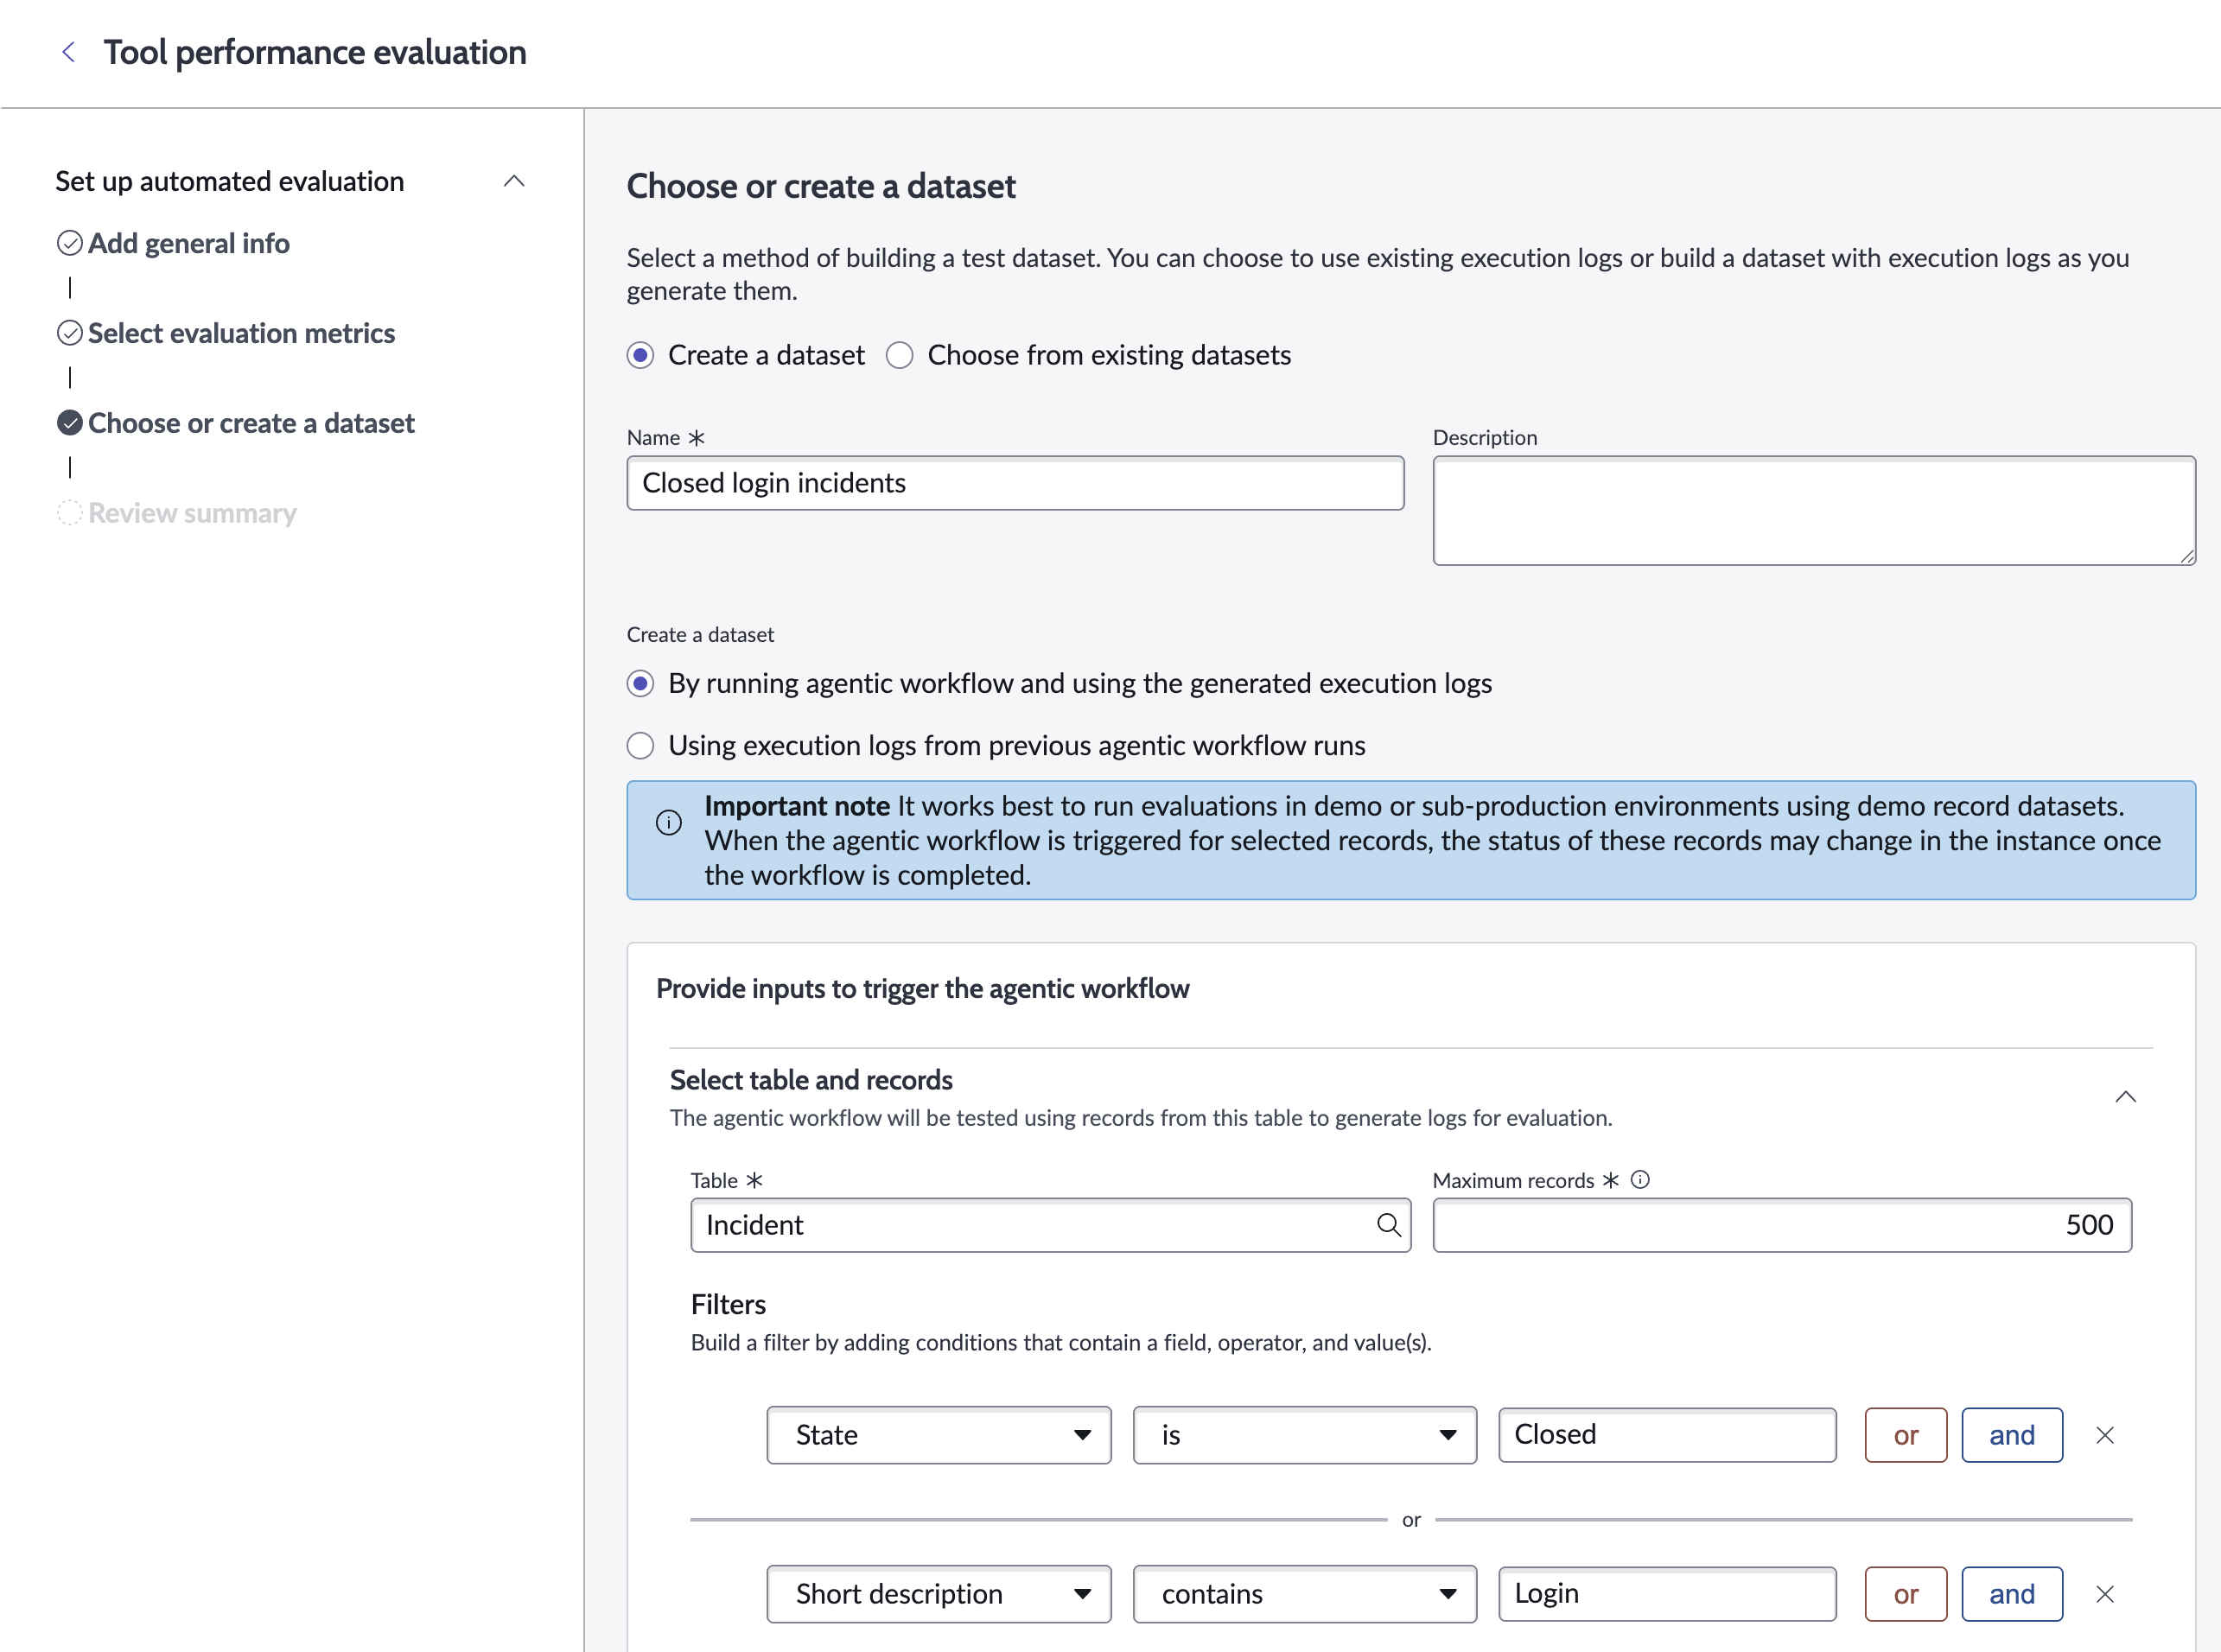
Task: Click the search magnifier in the Table field
Action: [1388, 1225]
